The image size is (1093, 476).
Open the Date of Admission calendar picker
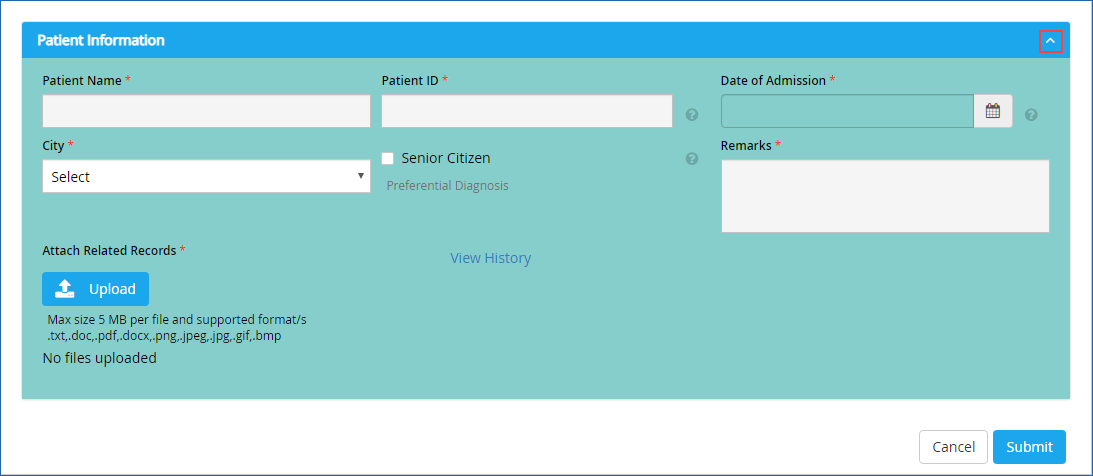(993, 111)
